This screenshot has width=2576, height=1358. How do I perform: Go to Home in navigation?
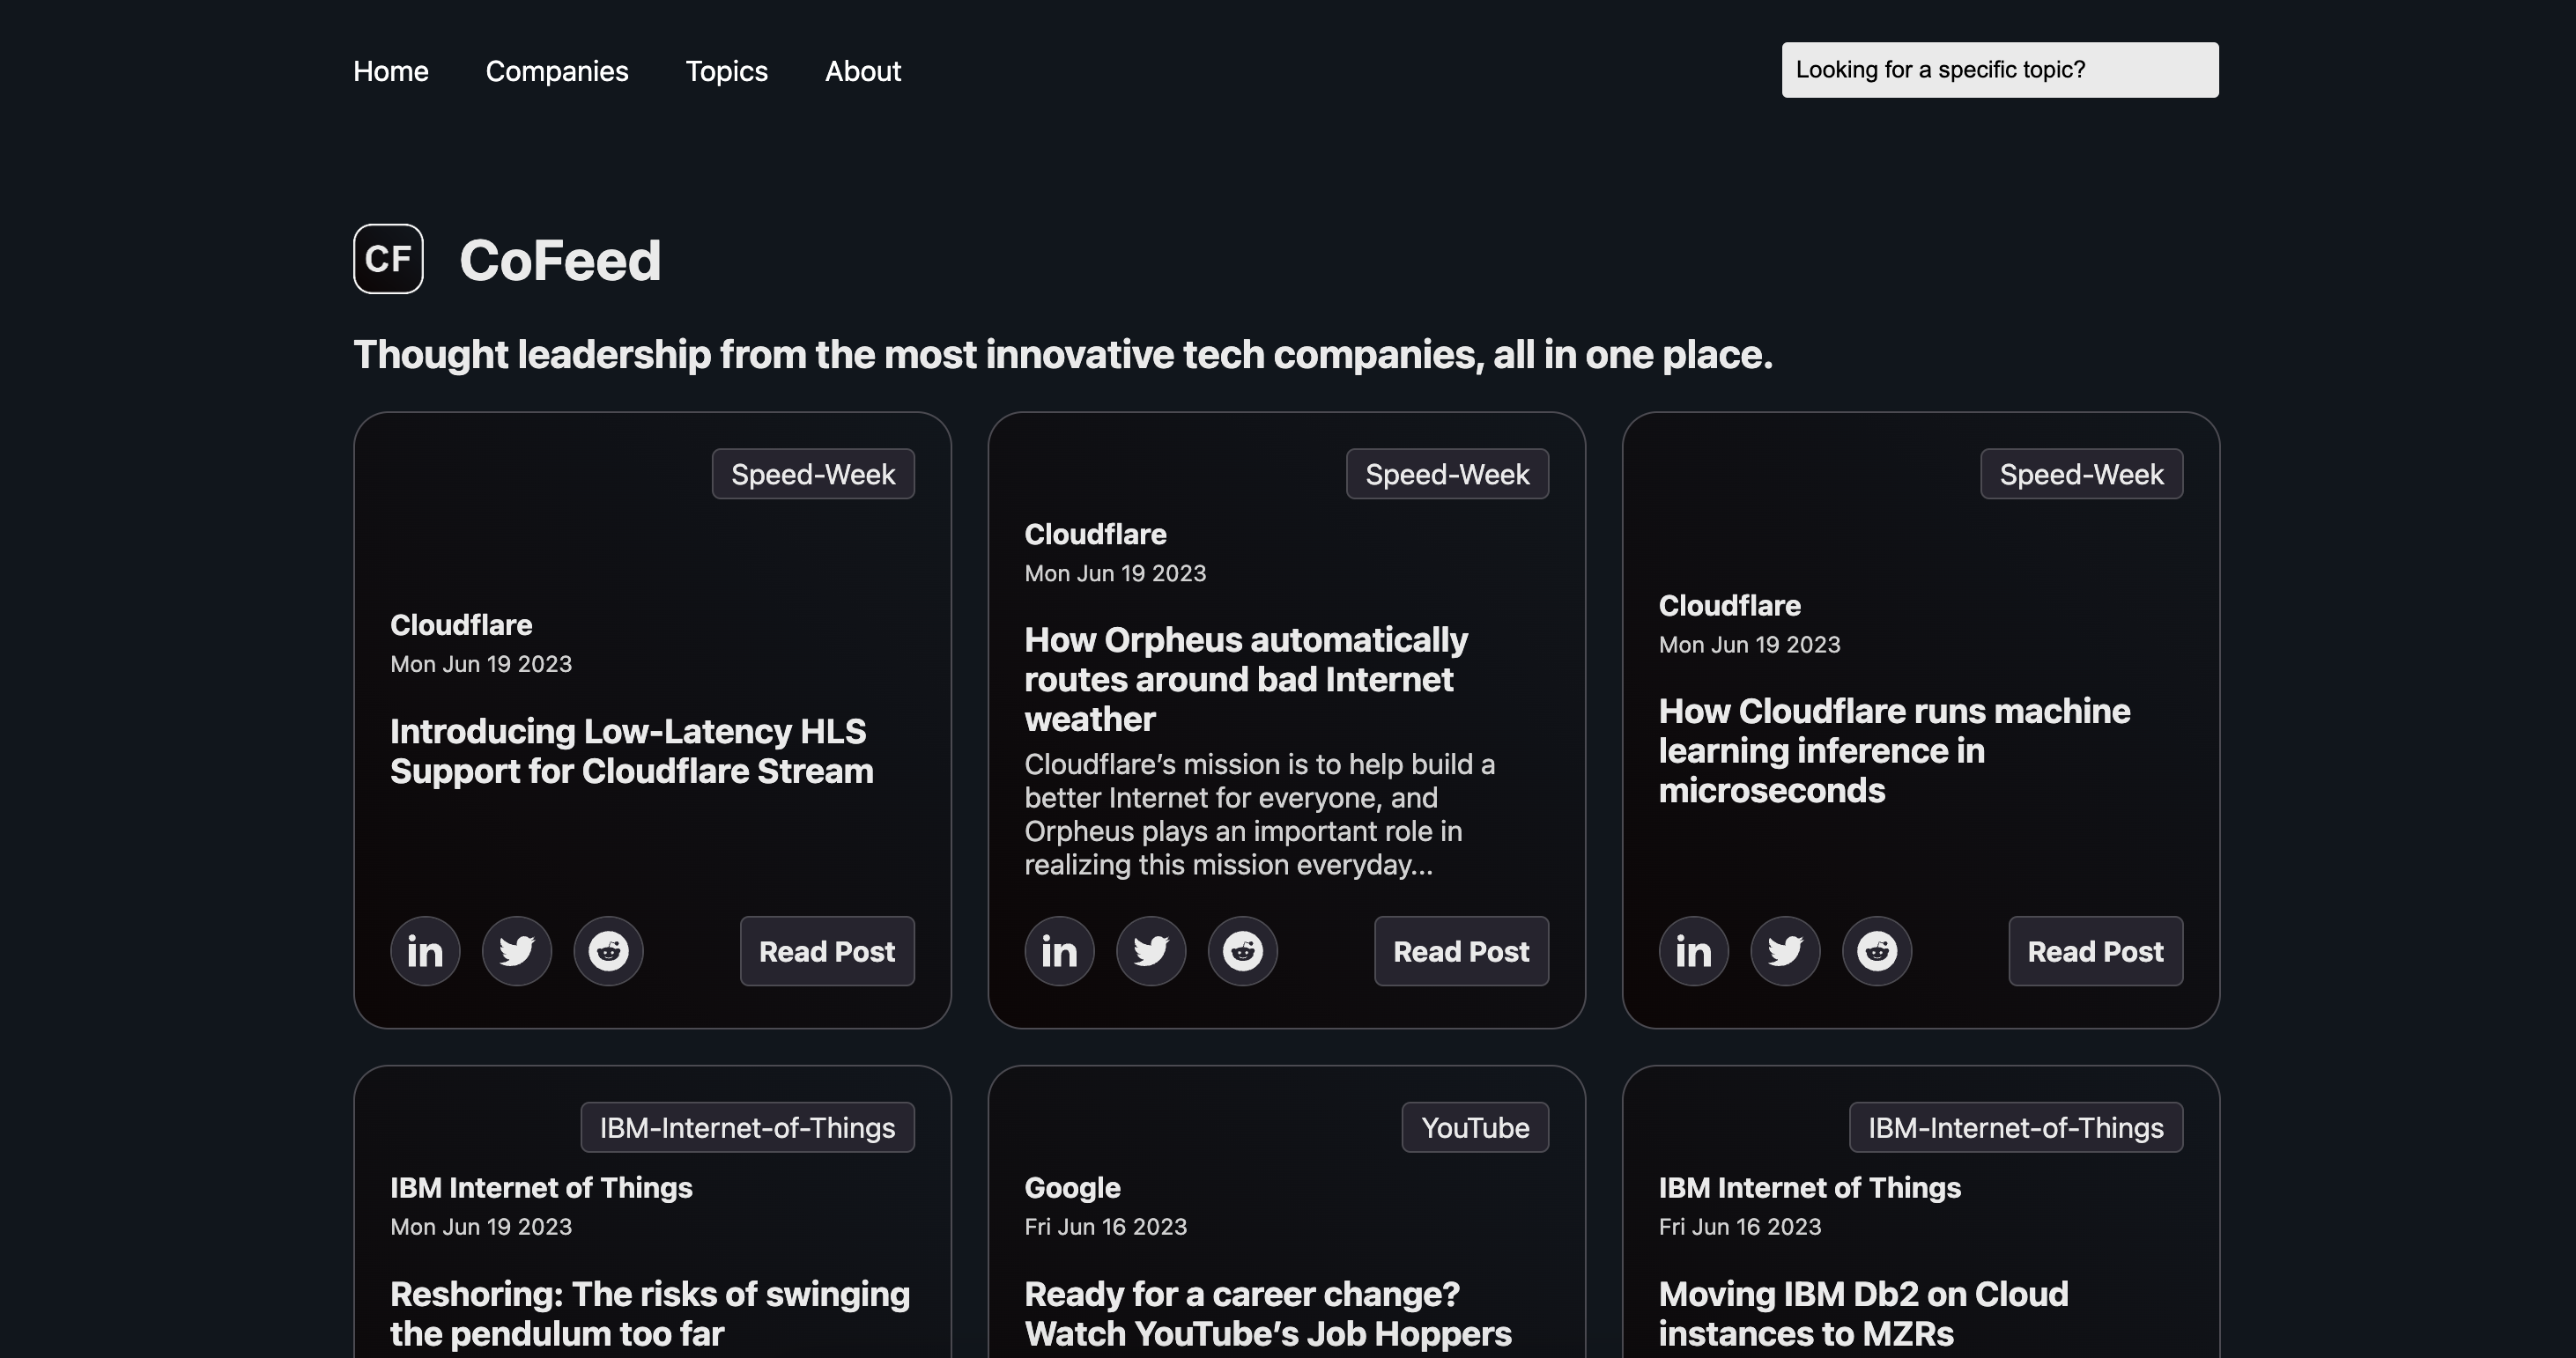pos(391,71)
